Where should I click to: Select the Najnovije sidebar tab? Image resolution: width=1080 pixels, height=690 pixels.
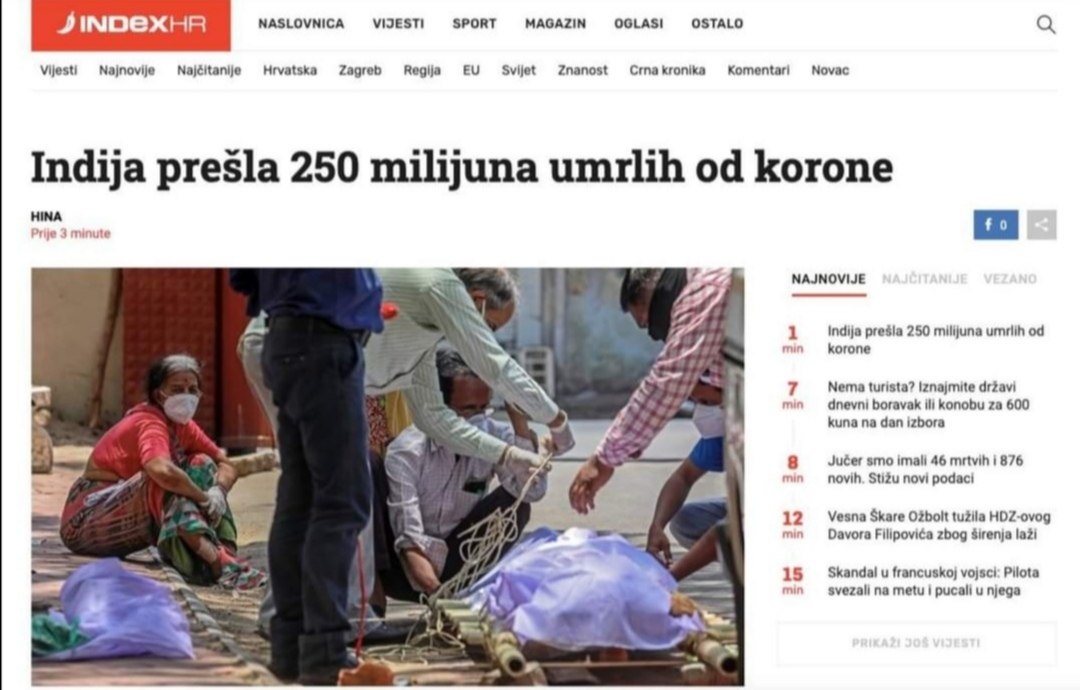829,280
